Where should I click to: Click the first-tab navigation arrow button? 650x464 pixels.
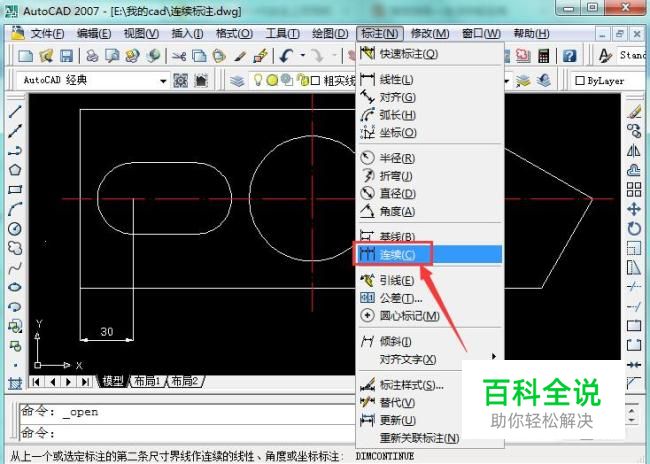[36, 381]
